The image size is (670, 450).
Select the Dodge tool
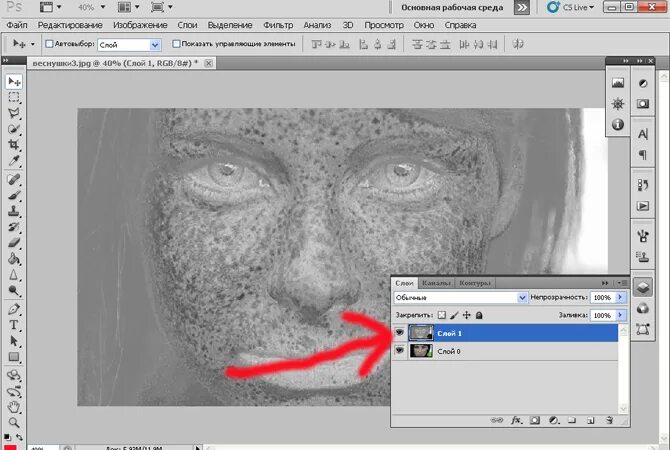pos(14,291)
